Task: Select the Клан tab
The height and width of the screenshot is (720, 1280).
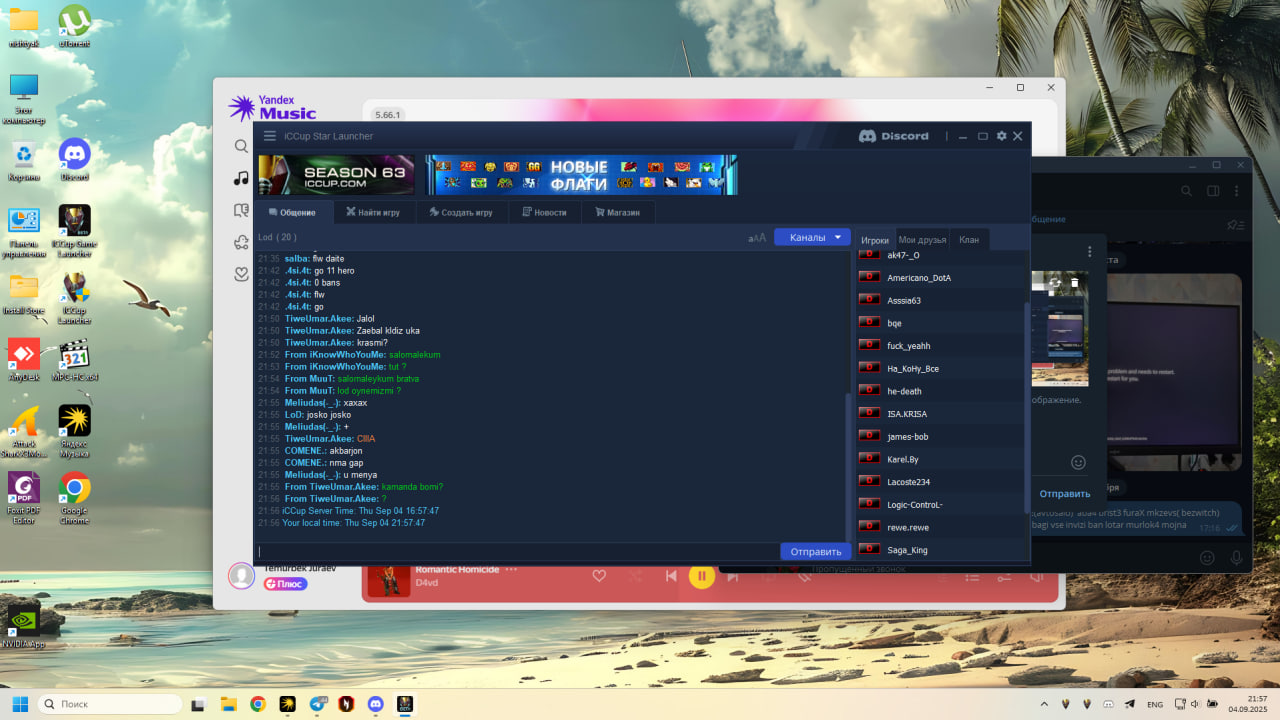Action: [969, 240]
